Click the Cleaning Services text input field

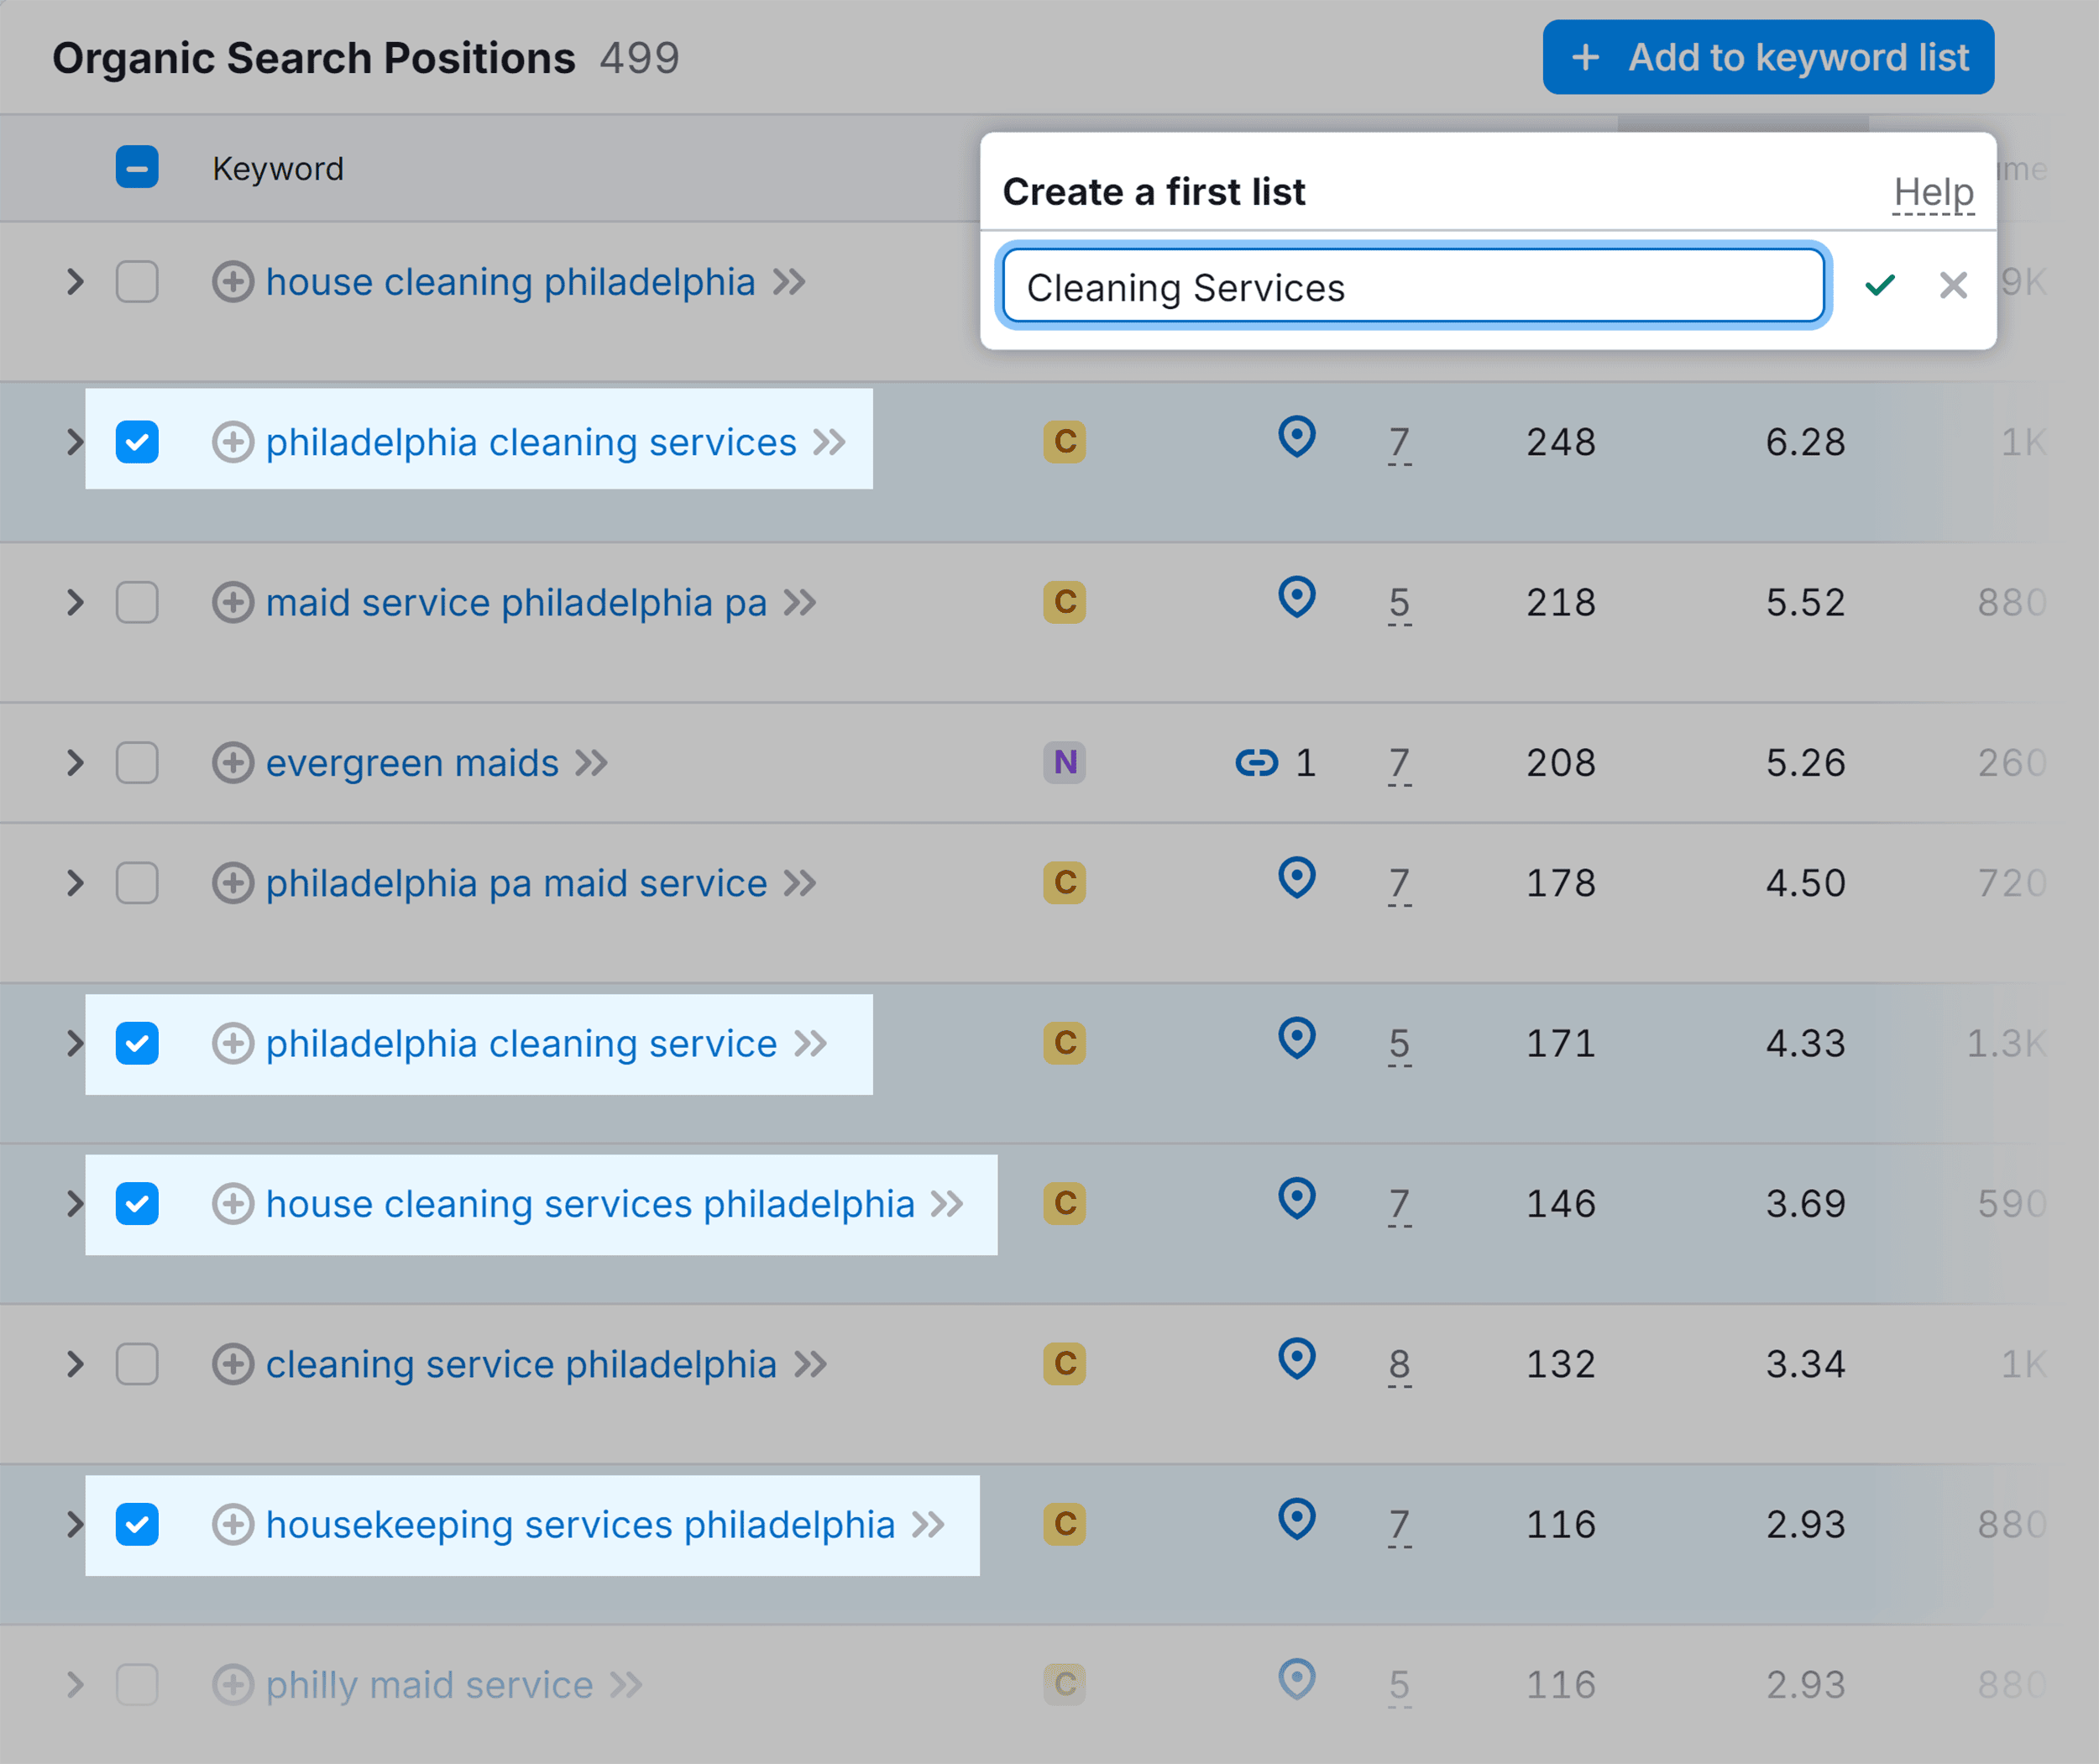click(1413, 287)
